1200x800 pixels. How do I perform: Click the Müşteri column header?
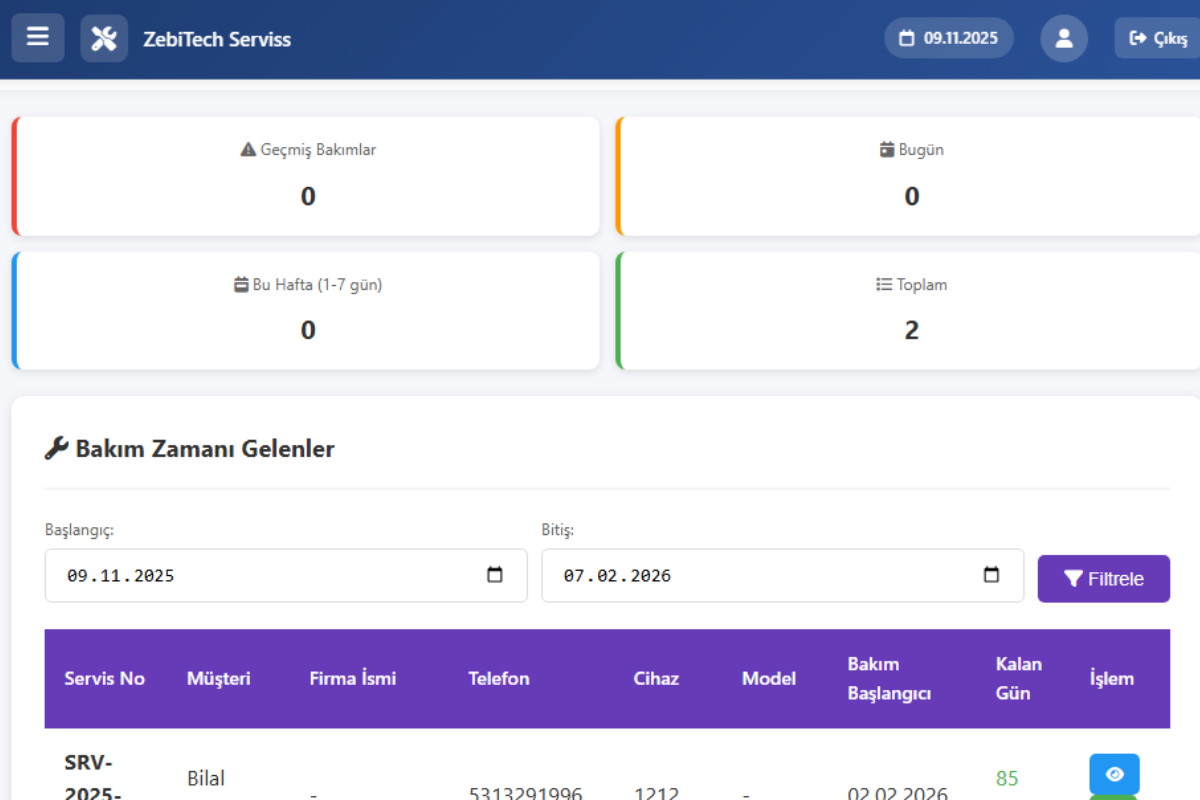tap(219, 678)
